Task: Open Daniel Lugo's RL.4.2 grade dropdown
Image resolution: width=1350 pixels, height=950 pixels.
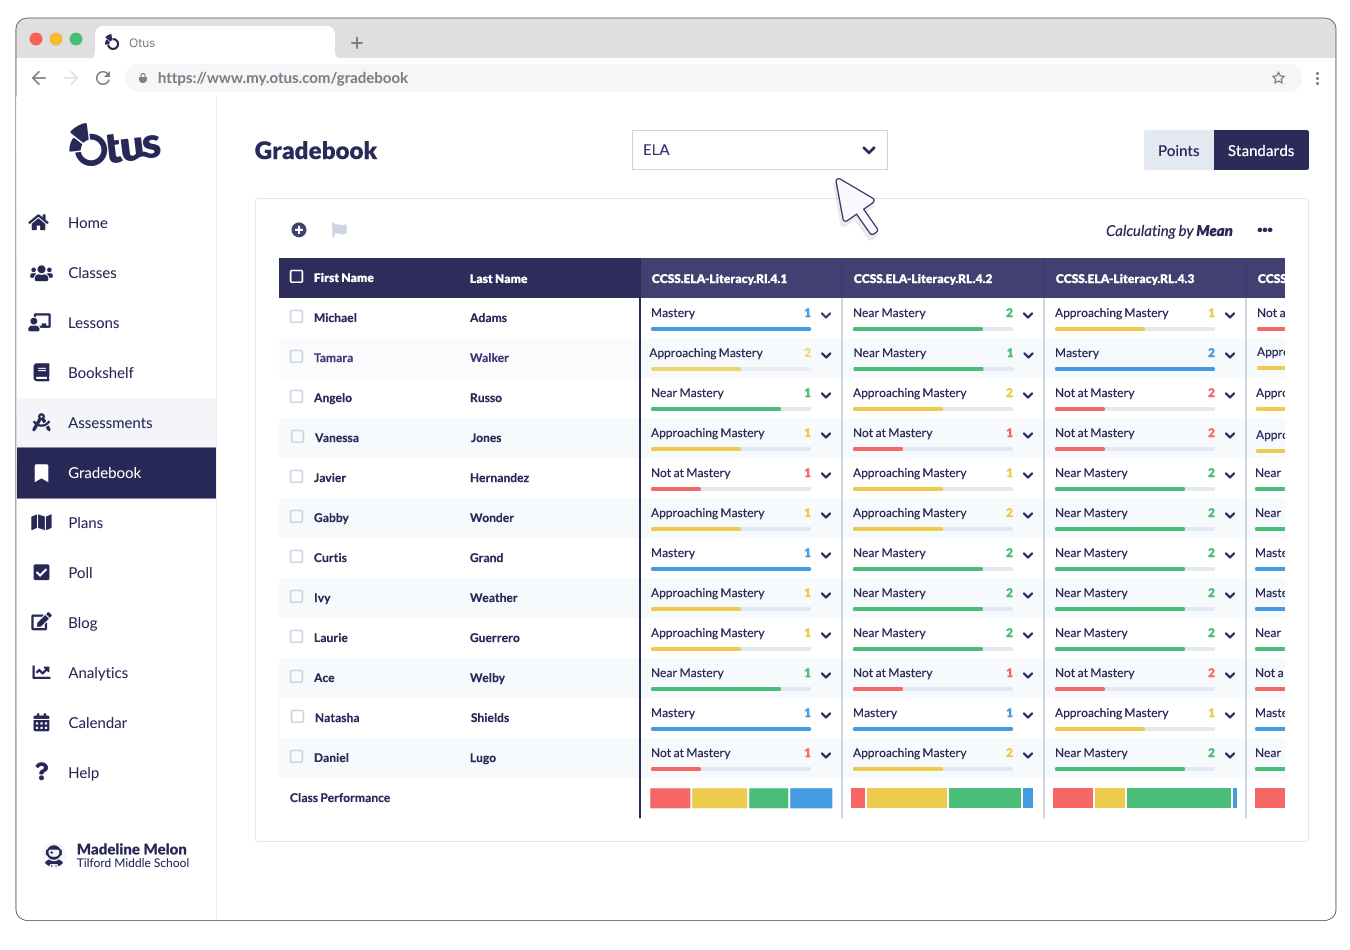Action: click(1027, 754)
